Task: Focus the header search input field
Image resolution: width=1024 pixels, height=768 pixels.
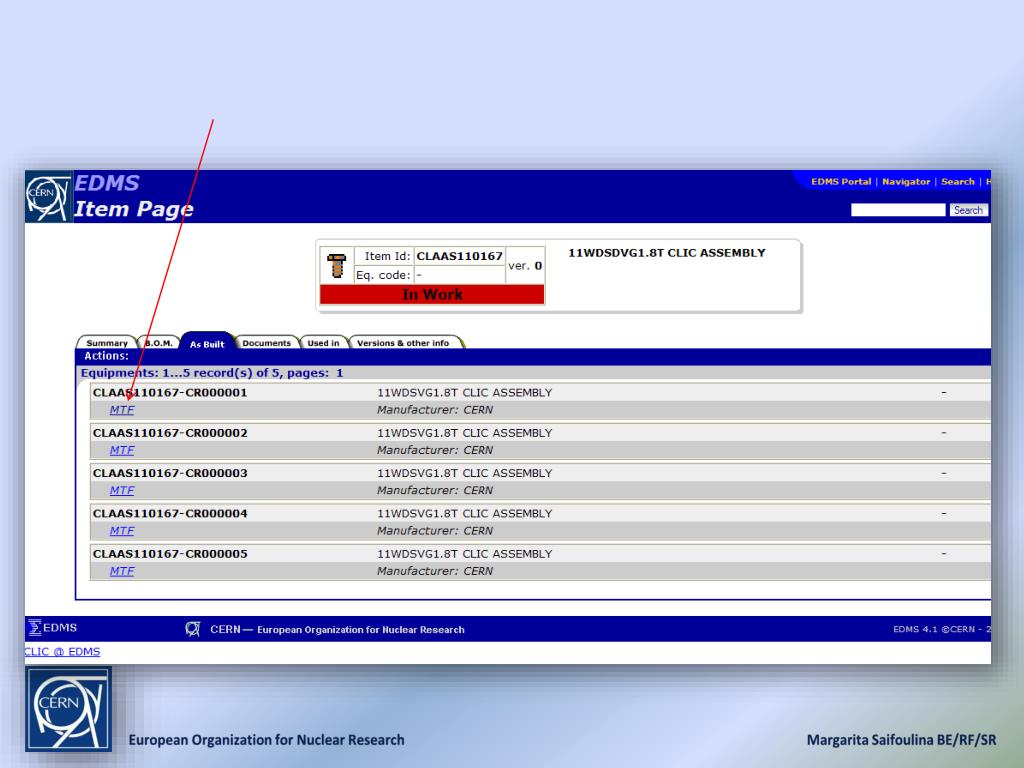Action: click(x=898, y=210)
